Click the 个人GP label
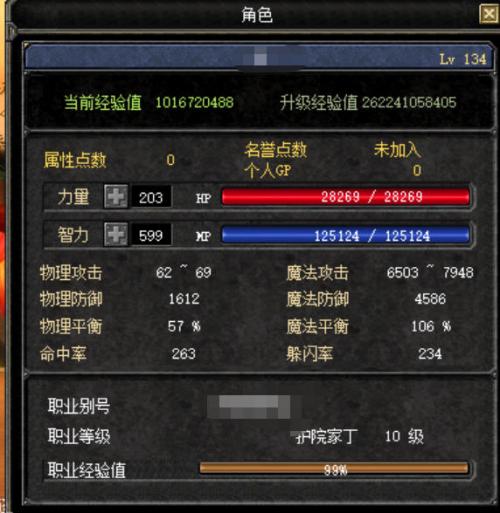Screen dimensions: 500x513 click(x=268, y=171)
